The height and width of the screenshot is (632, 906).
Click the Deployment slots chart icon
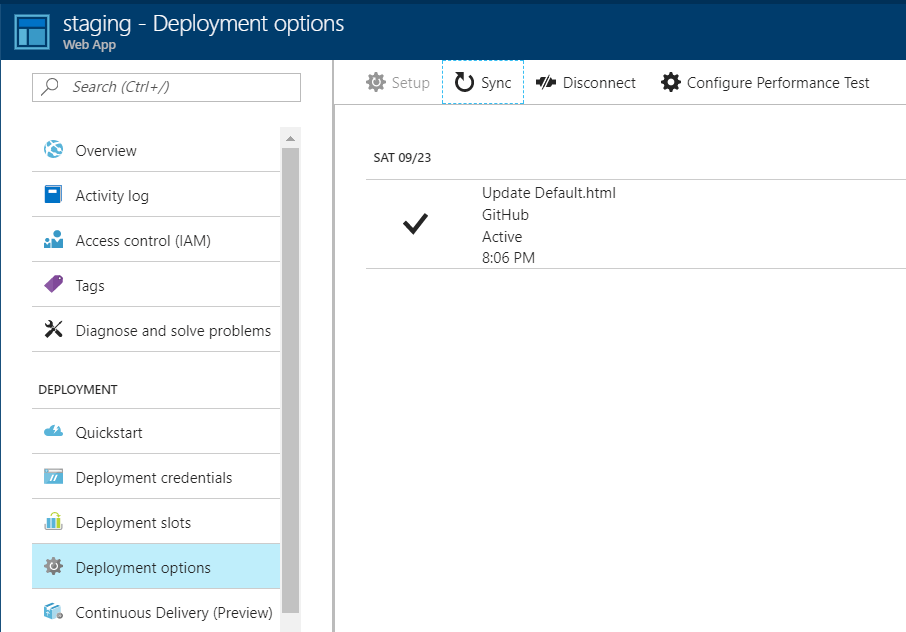[54, 522]
